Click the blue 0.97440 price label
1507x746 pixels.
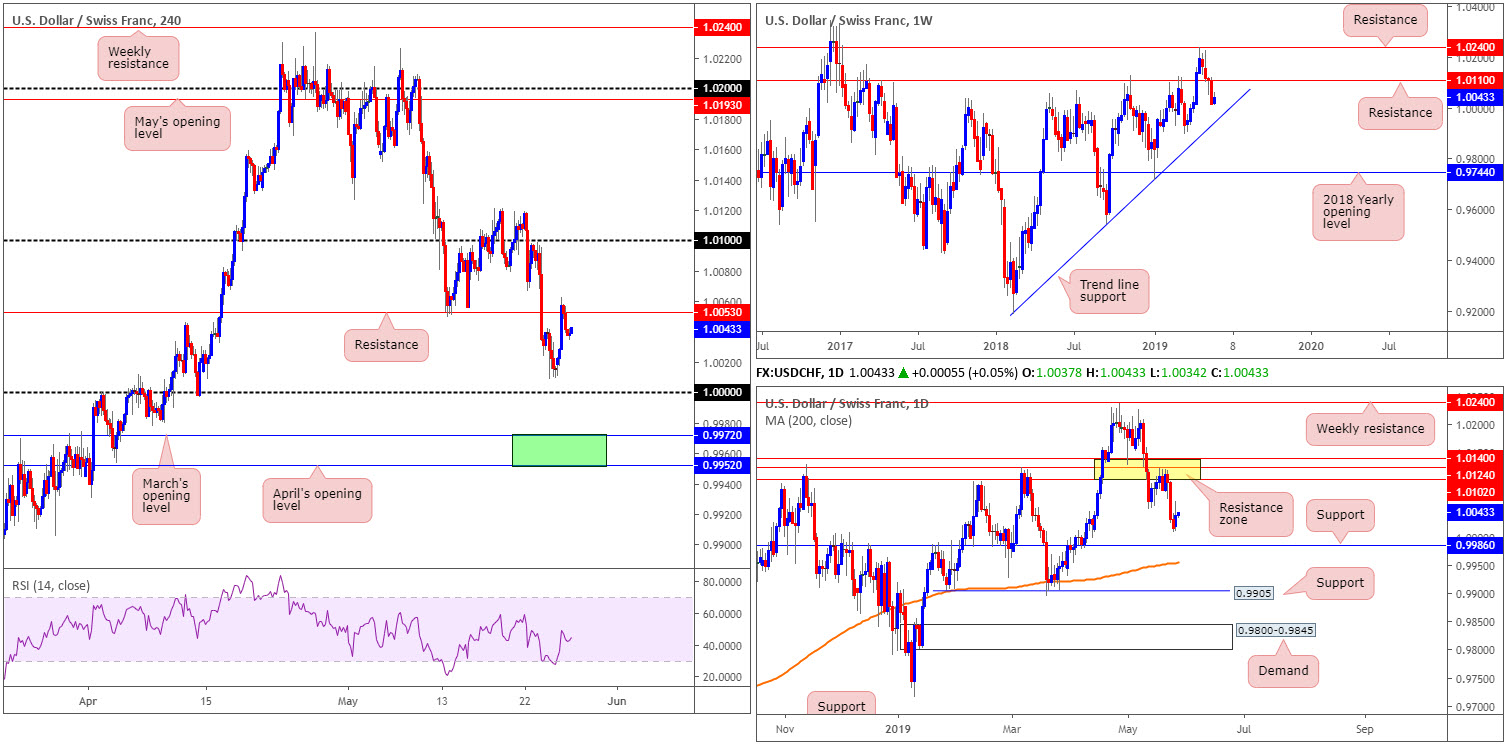1475,173
